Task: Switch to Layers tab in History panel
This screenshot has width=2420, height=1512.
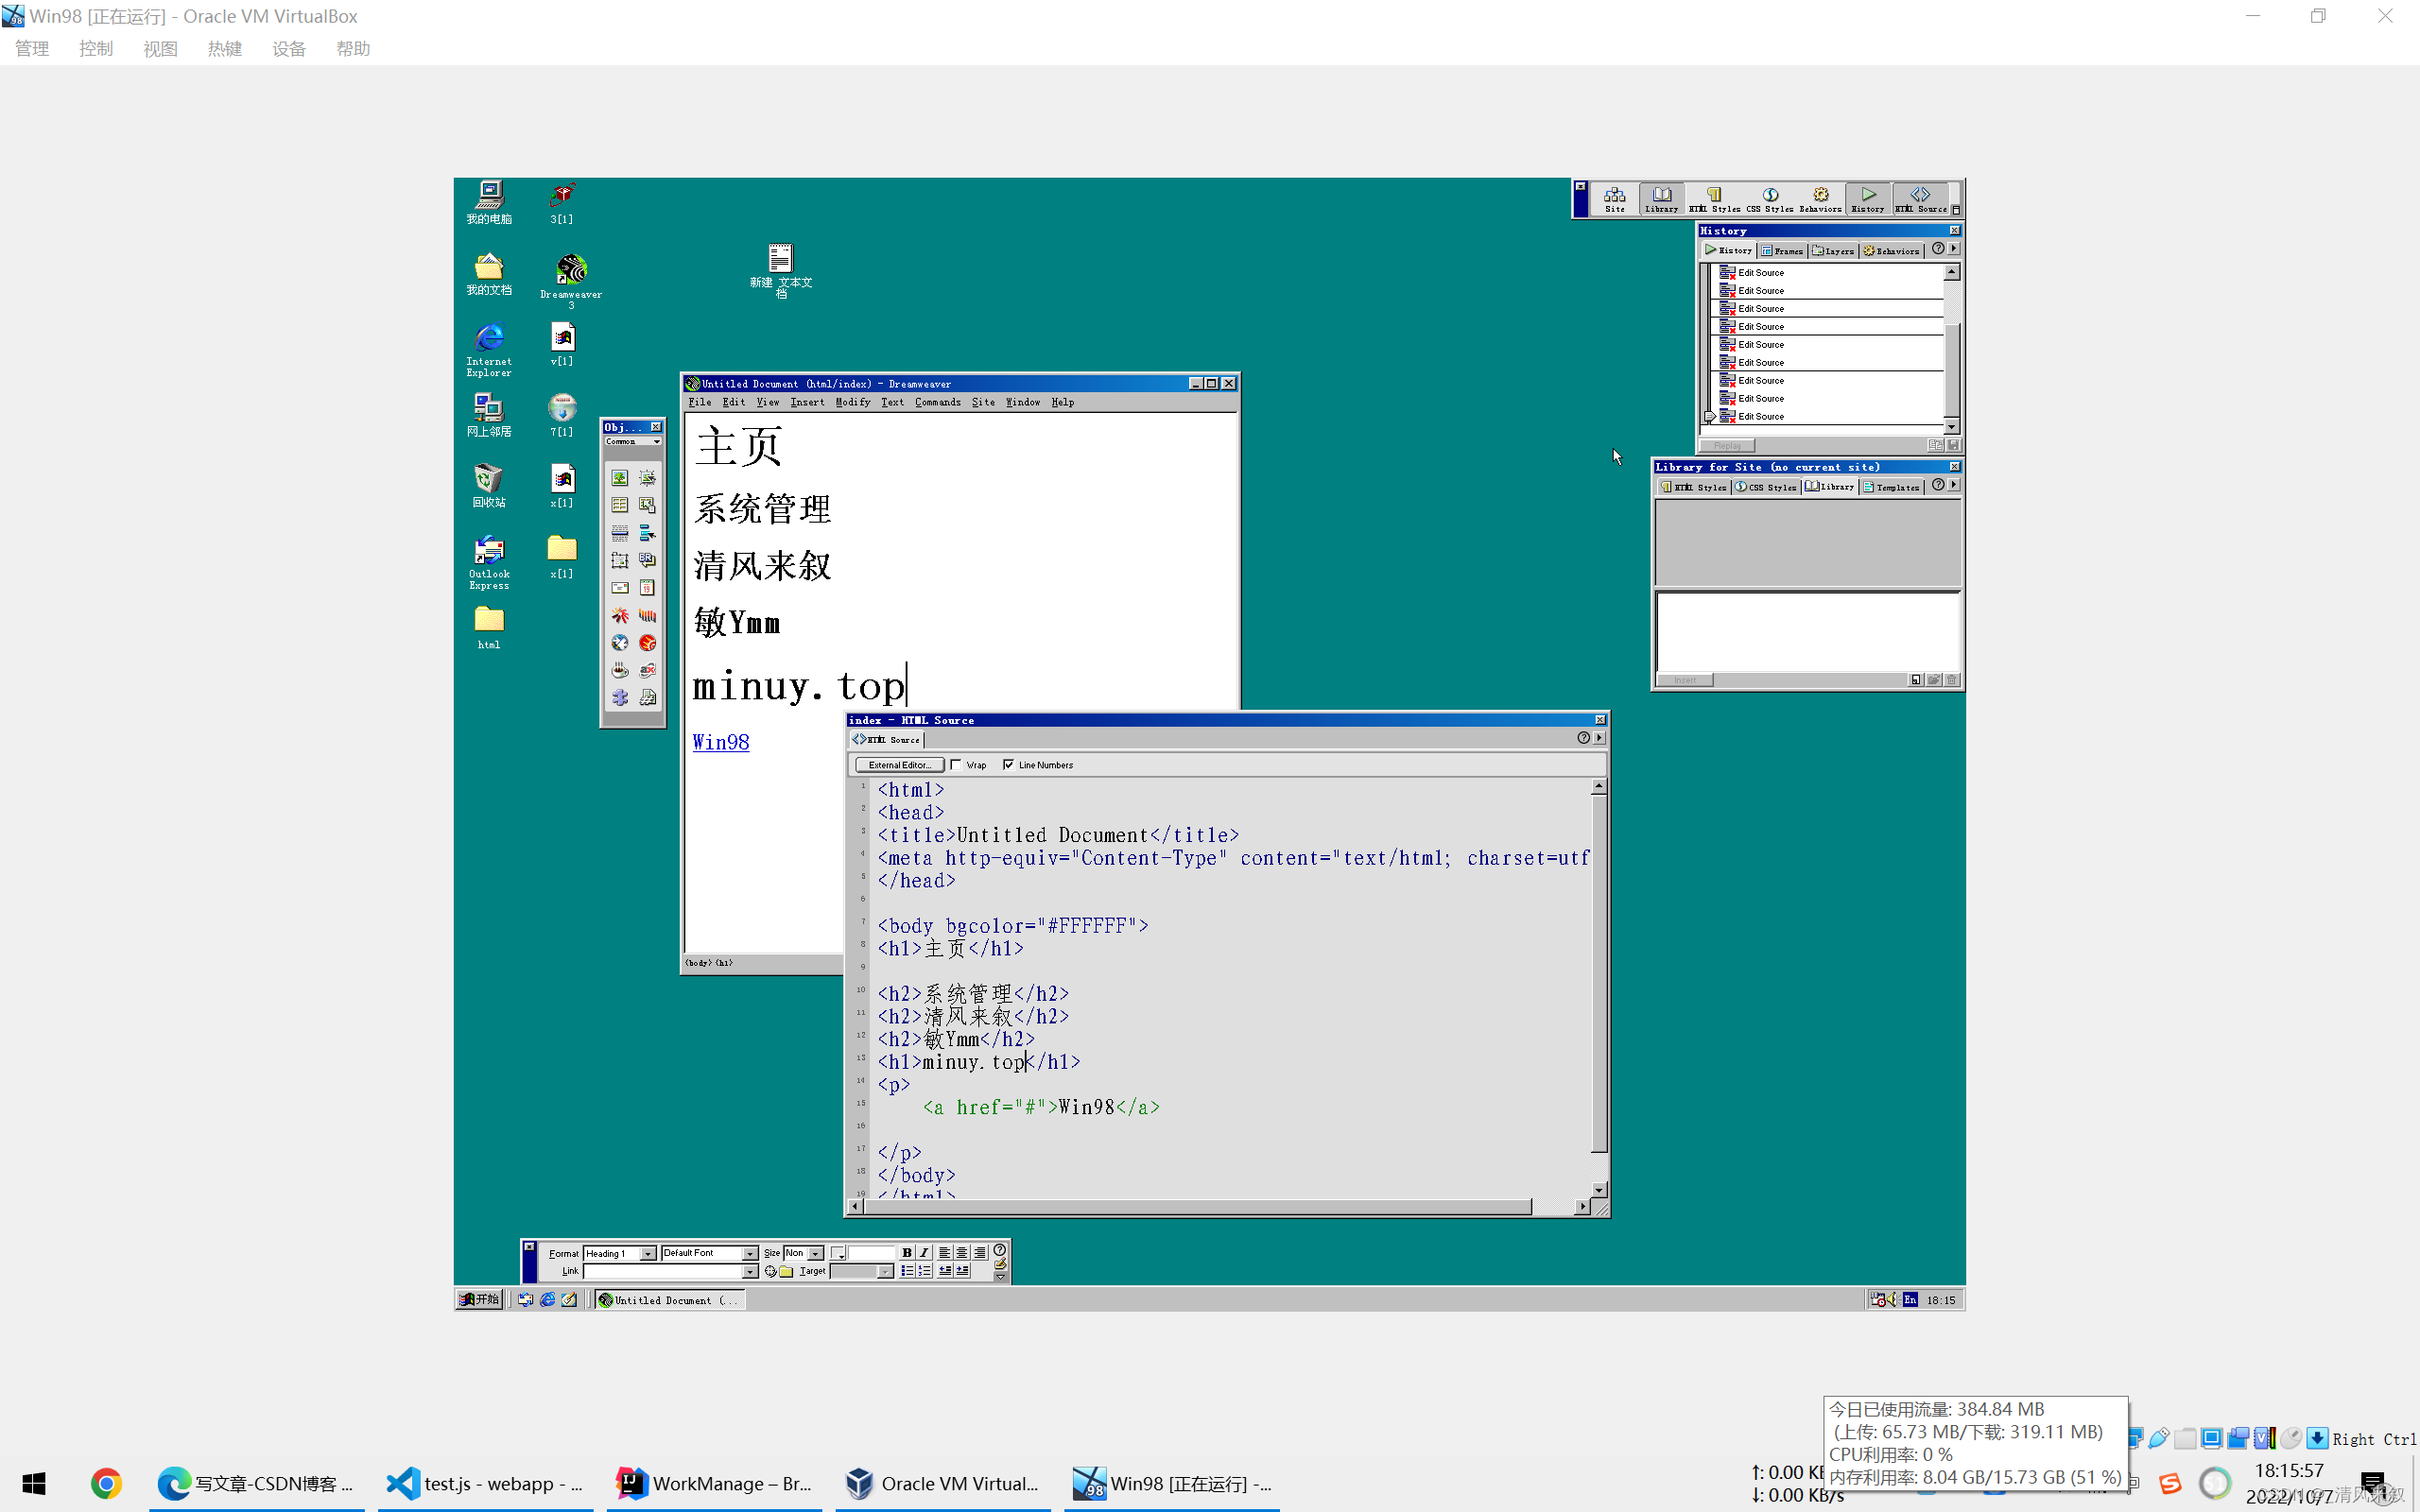Action: click(1833, 250)
